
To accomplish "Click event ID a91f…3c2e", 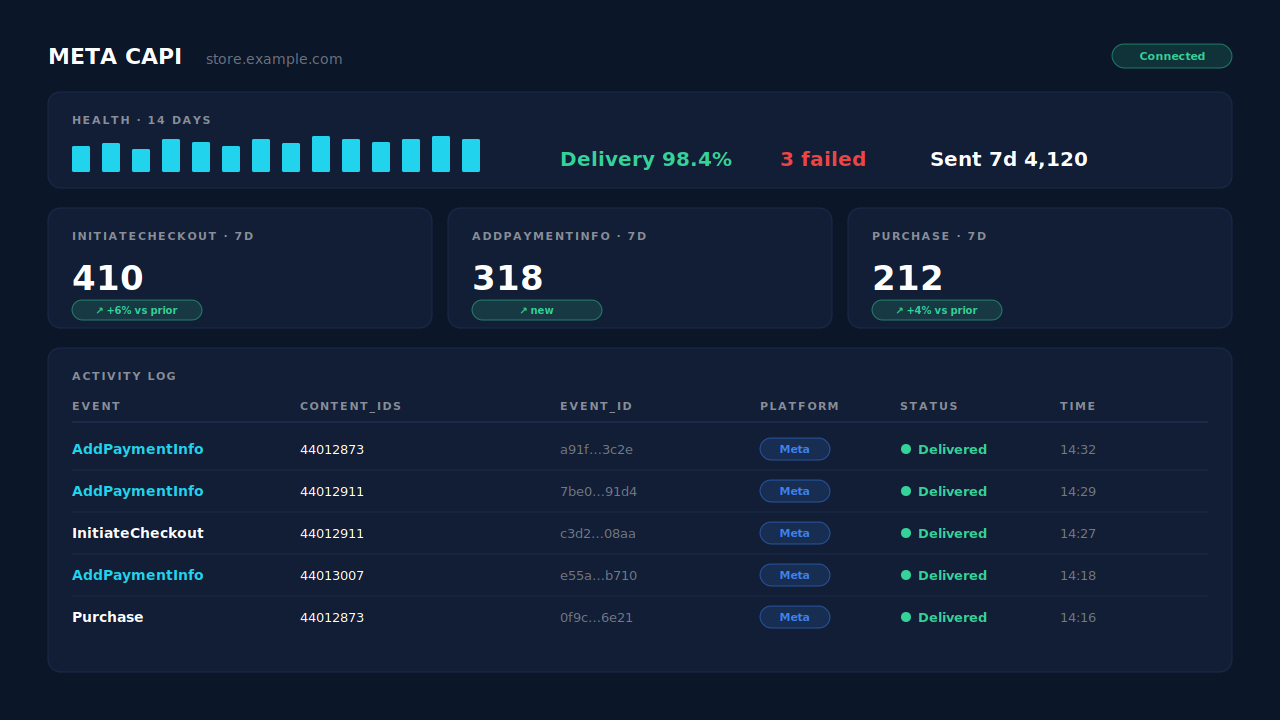I will 596,449.
